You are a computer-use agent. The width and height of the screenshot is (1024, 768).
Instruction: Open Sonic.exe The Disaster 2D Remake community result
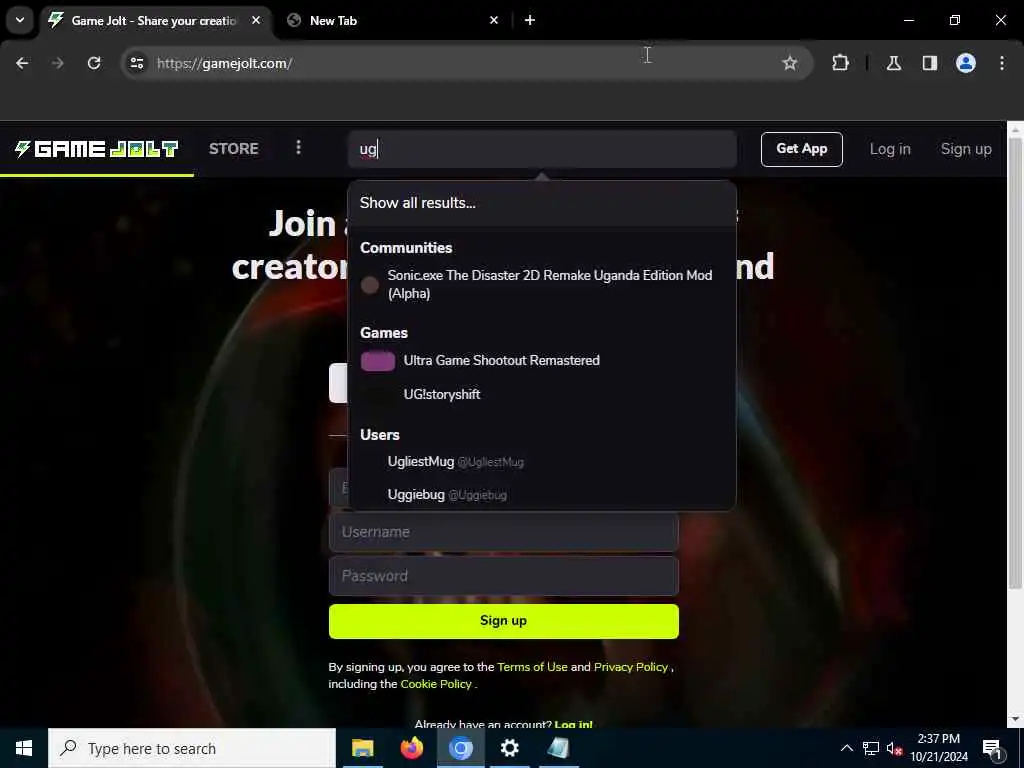(x=542, y=284)
